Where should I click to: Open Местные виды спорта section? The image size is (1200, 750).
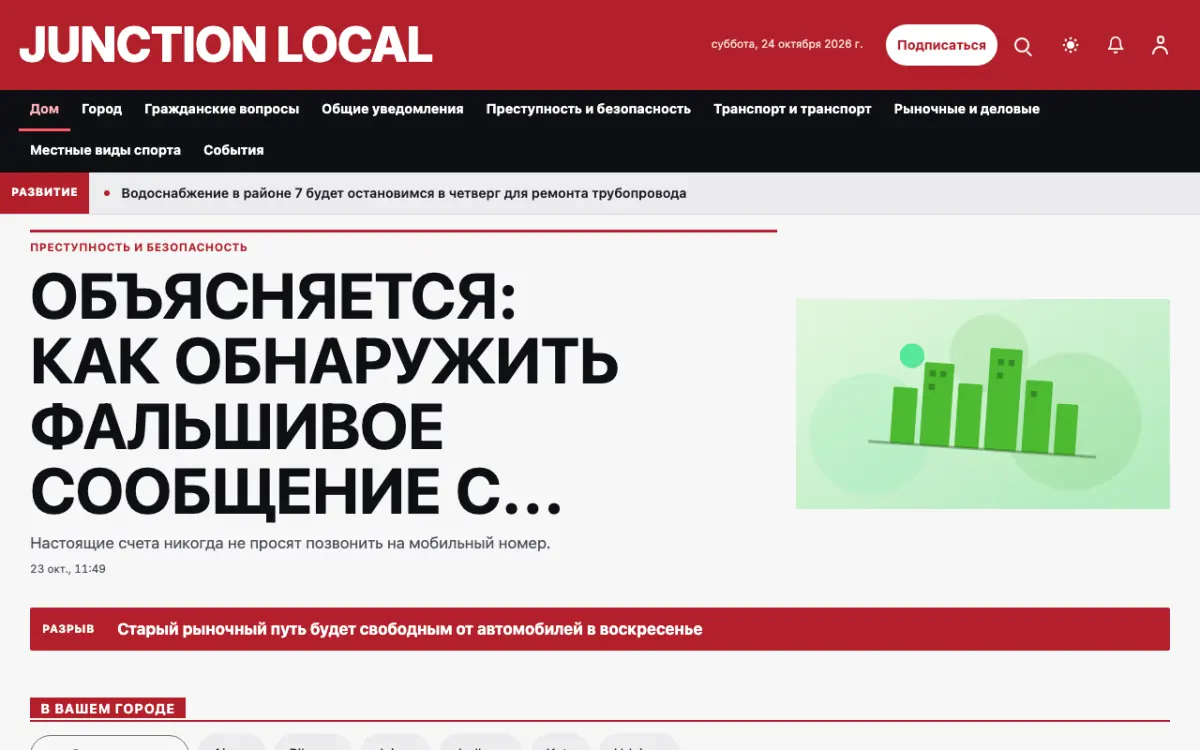tap(105, 150)
